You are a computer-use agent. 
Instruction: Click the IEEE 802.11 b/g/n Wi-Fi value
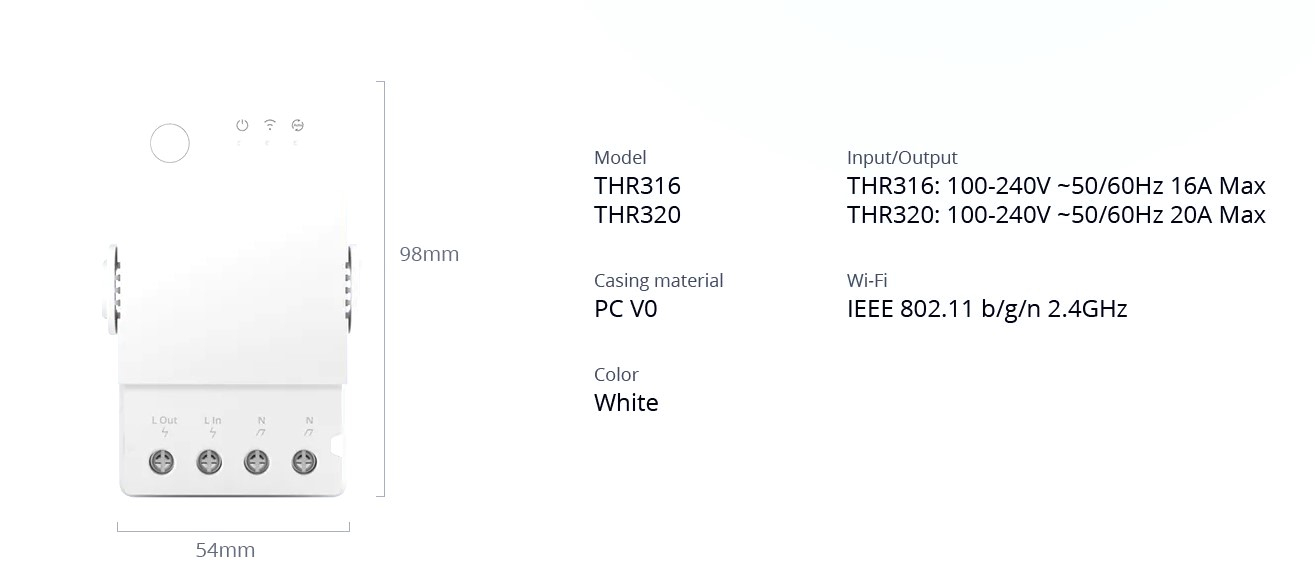[987, 309]
